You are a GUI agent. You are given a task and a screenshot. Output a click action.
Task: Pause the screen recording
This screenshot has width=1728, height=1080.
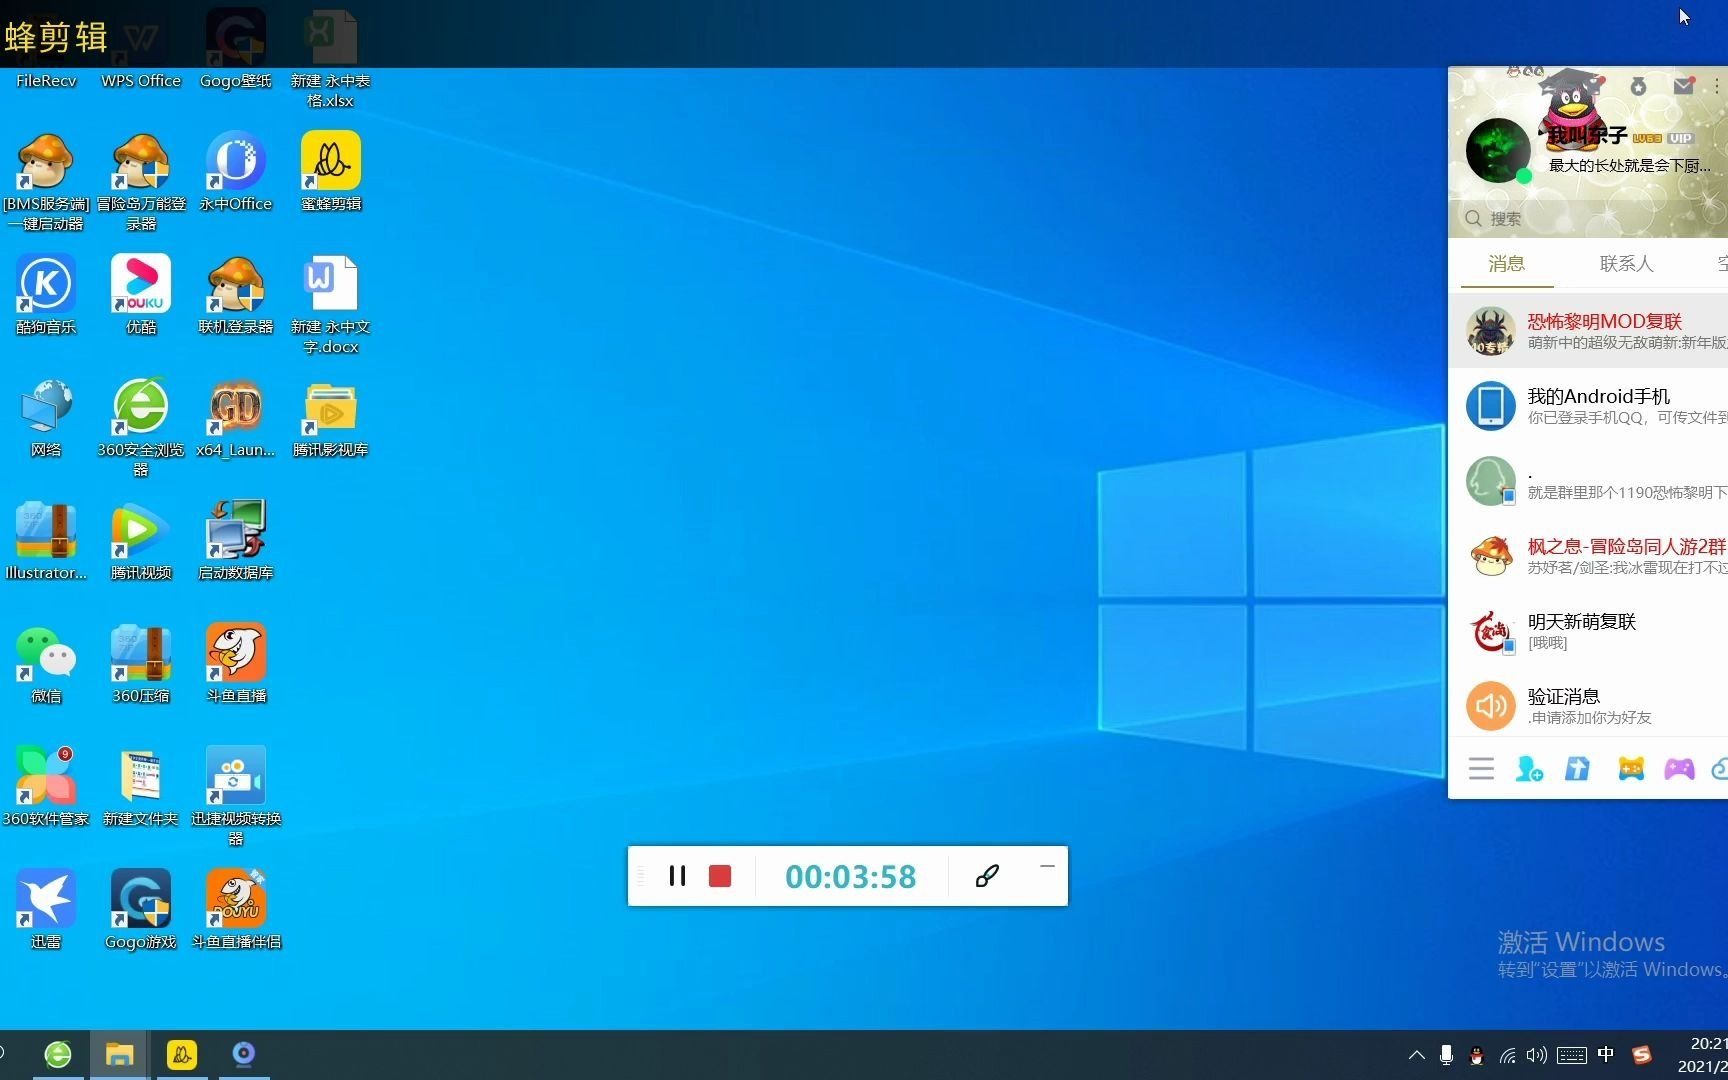(x=677, y=876)
